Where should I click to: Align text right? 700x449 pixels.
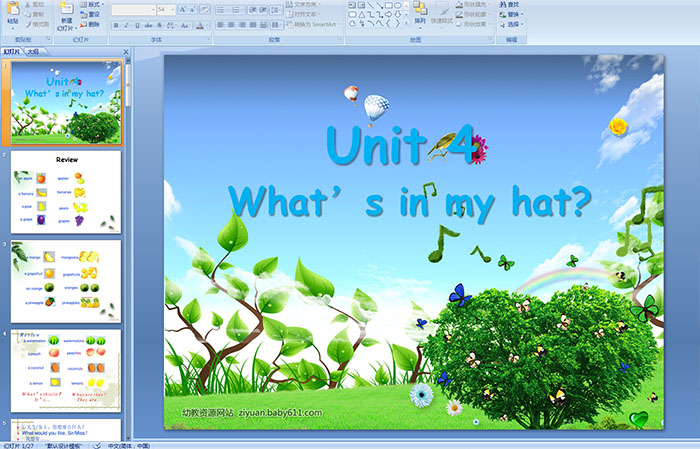coord(242,25)
